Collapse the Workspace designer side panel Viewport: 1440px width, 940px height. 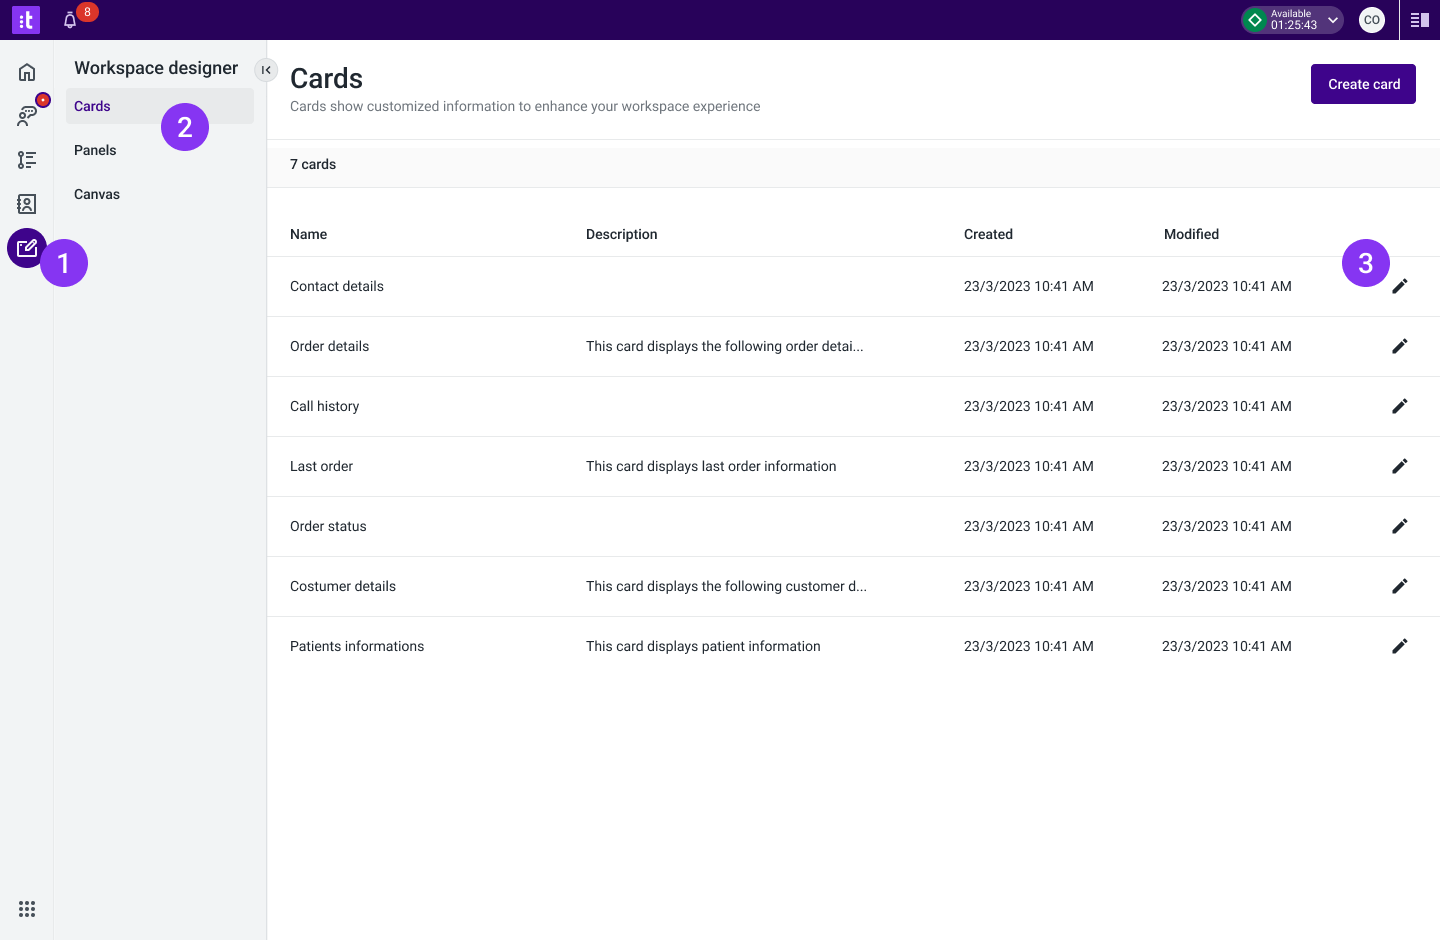266,70
